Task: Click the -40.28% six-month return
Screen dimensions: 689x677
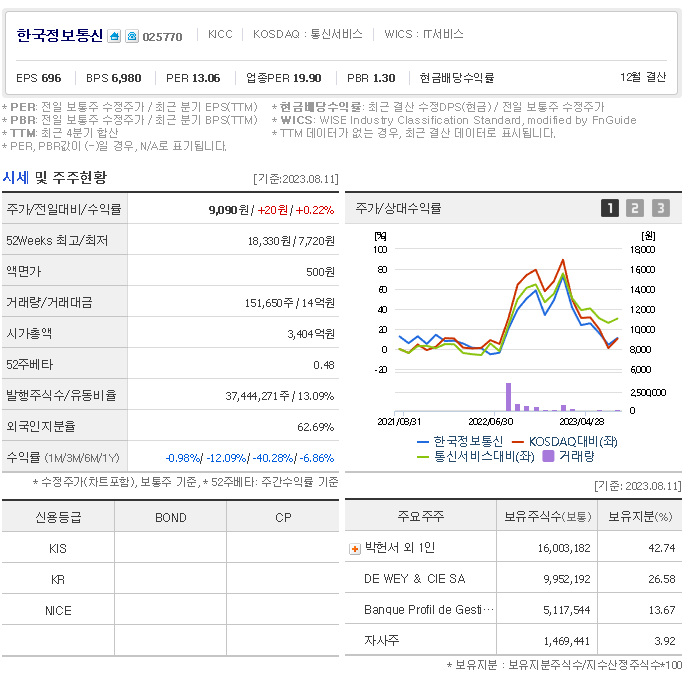Action: tap(272, 458)
